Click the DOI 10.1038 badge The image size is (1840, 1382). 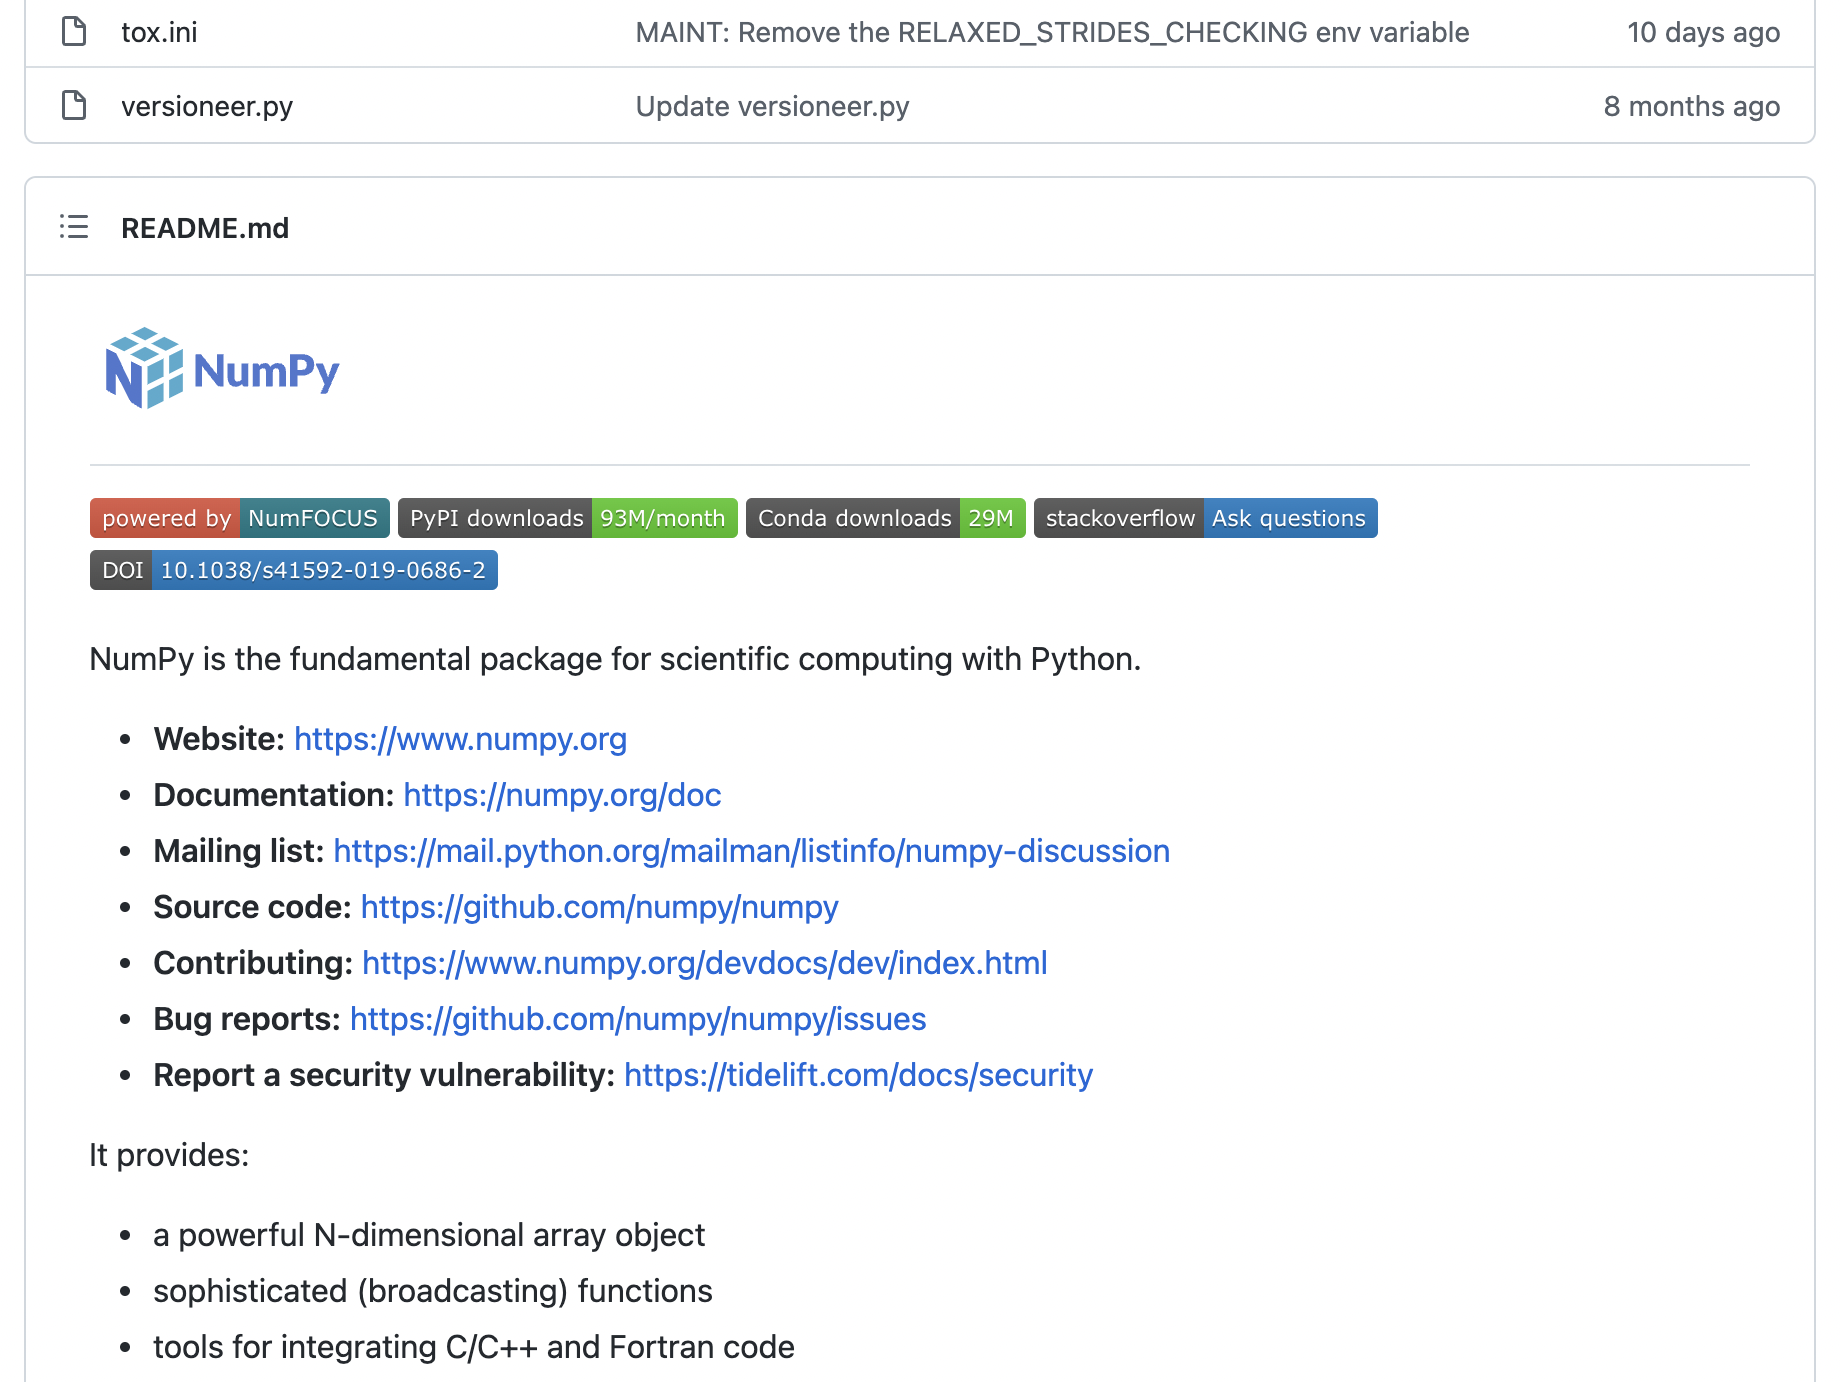tap(294, 570)
